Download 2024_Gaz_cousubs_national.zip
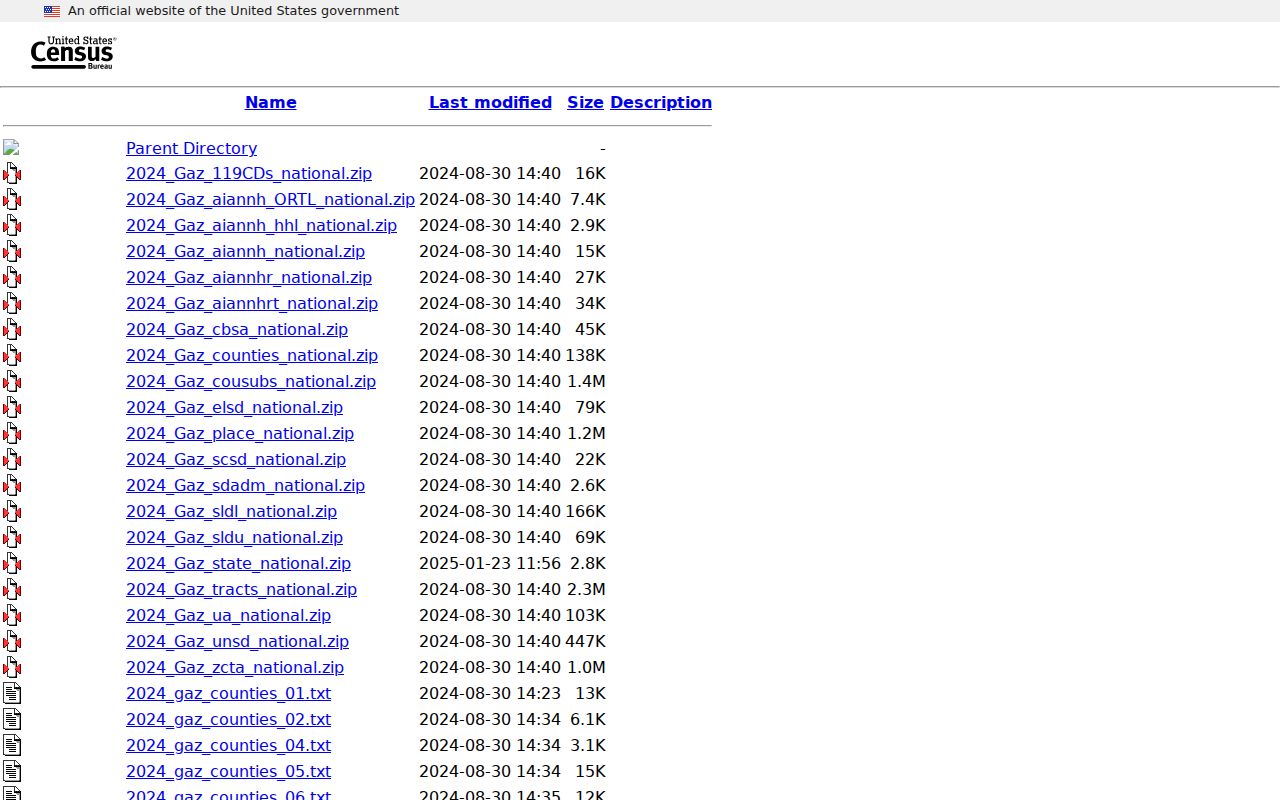 pyautogui.click(x=251, y=382)
